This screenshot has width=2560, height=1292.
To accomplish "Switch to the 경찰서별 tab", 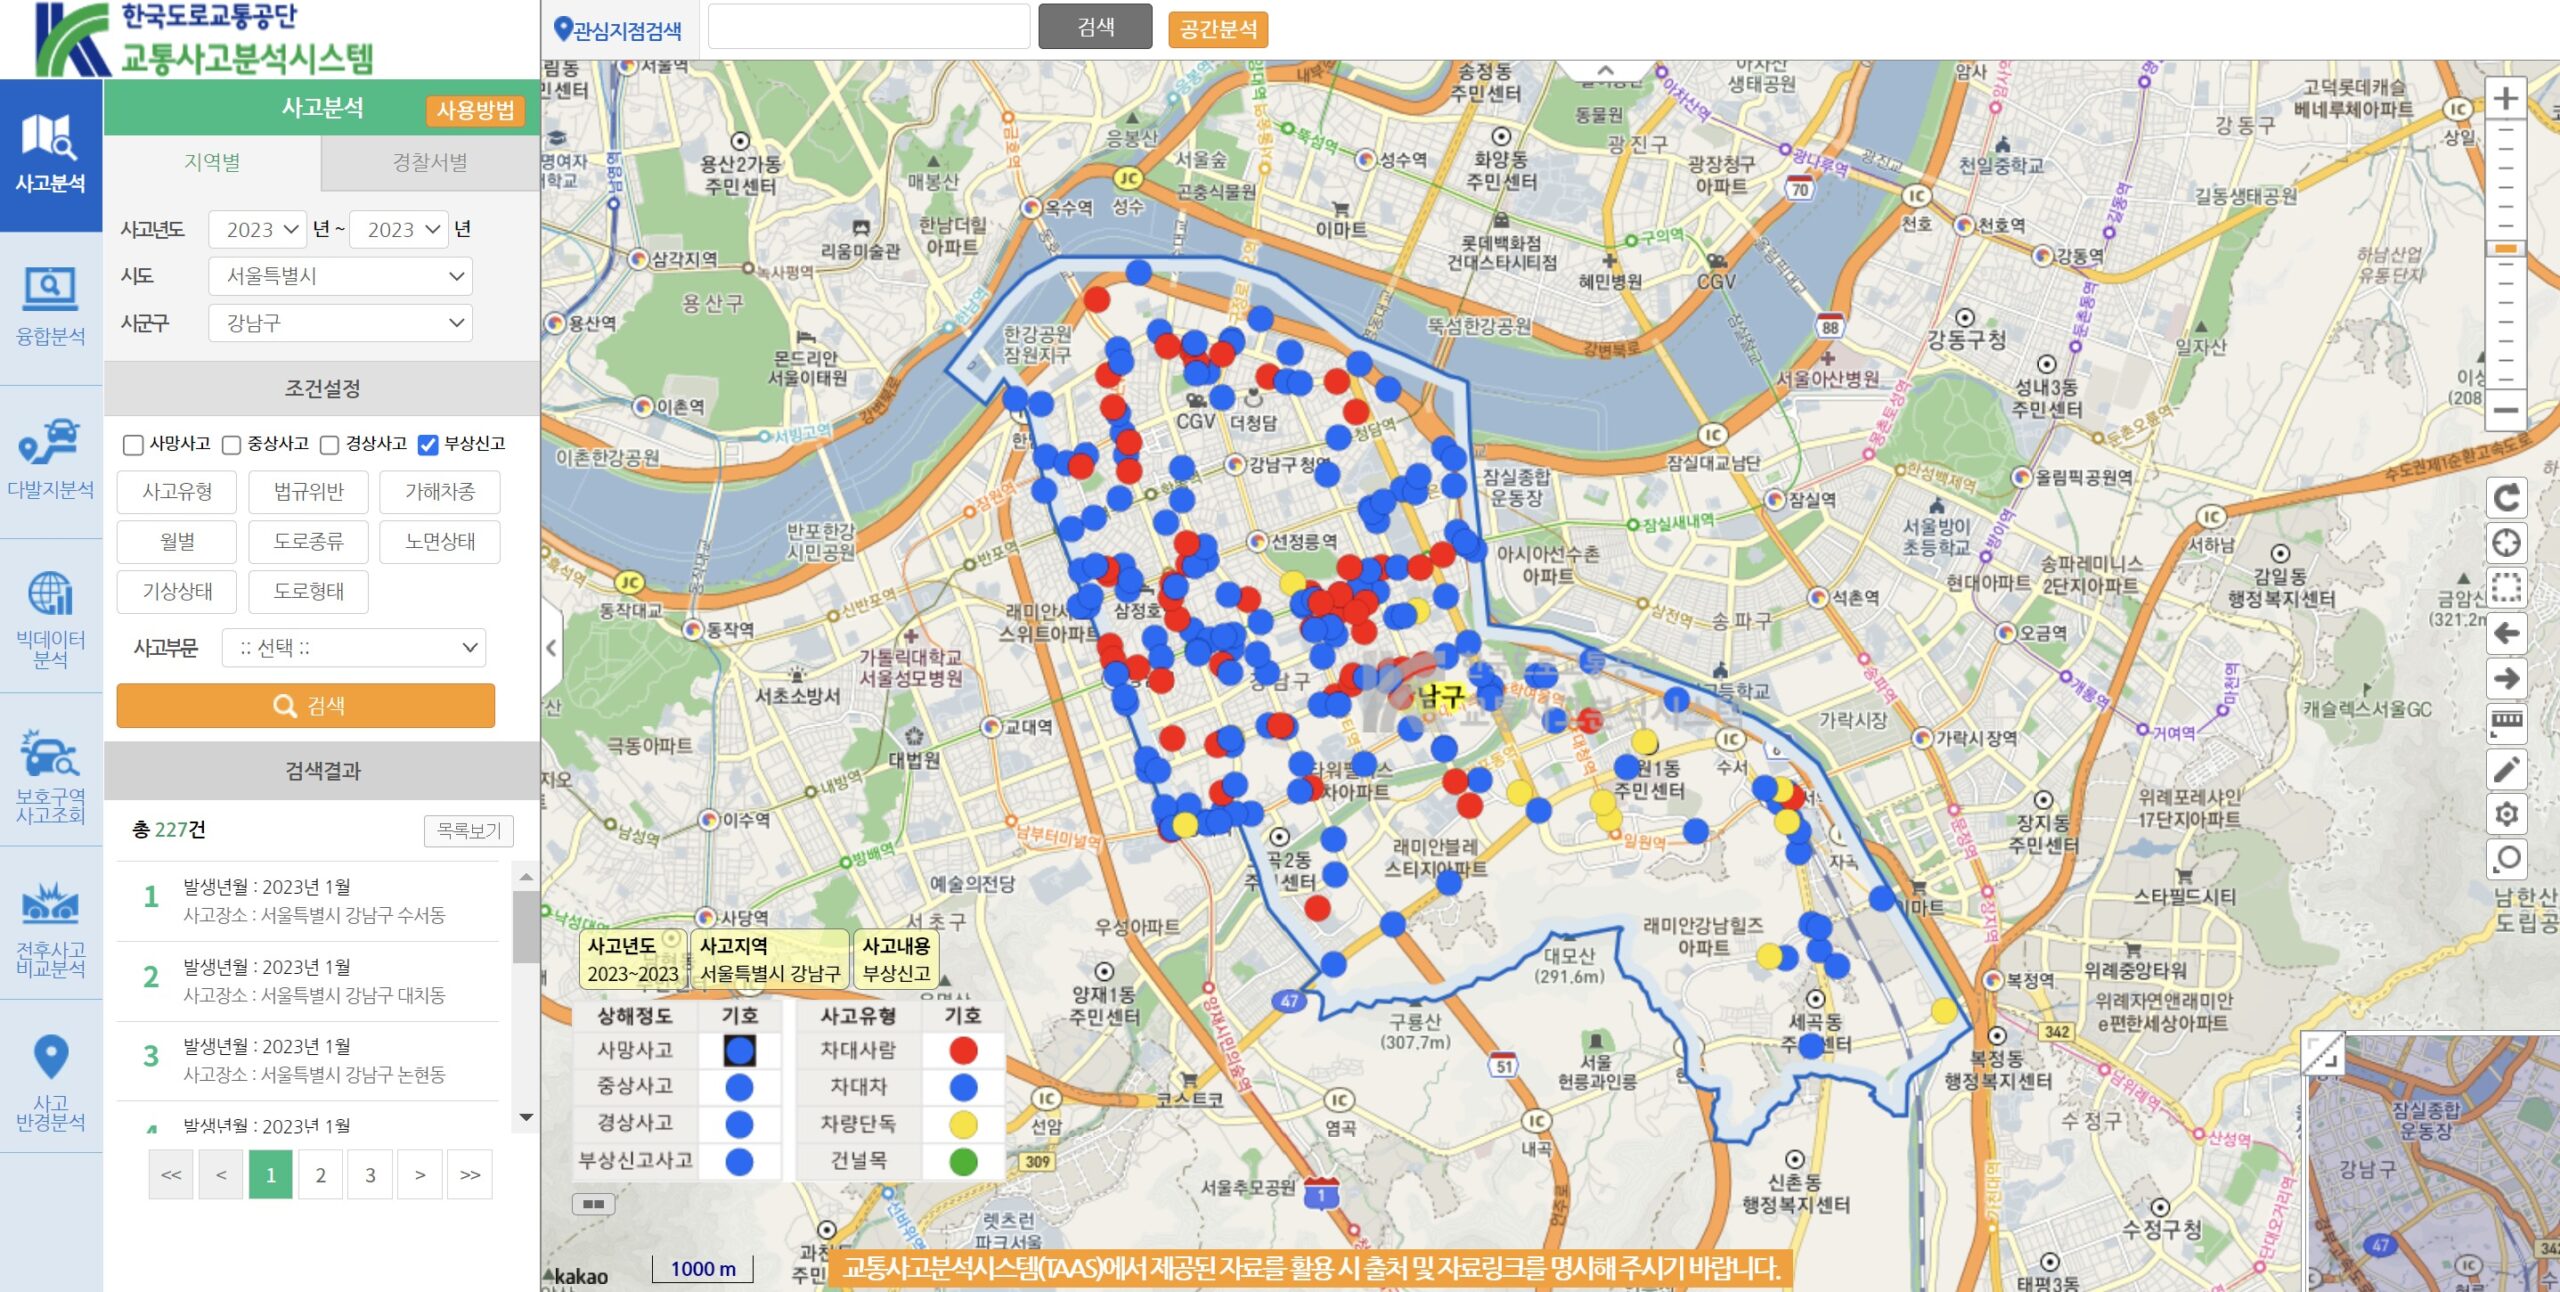I will pos(430,162).
